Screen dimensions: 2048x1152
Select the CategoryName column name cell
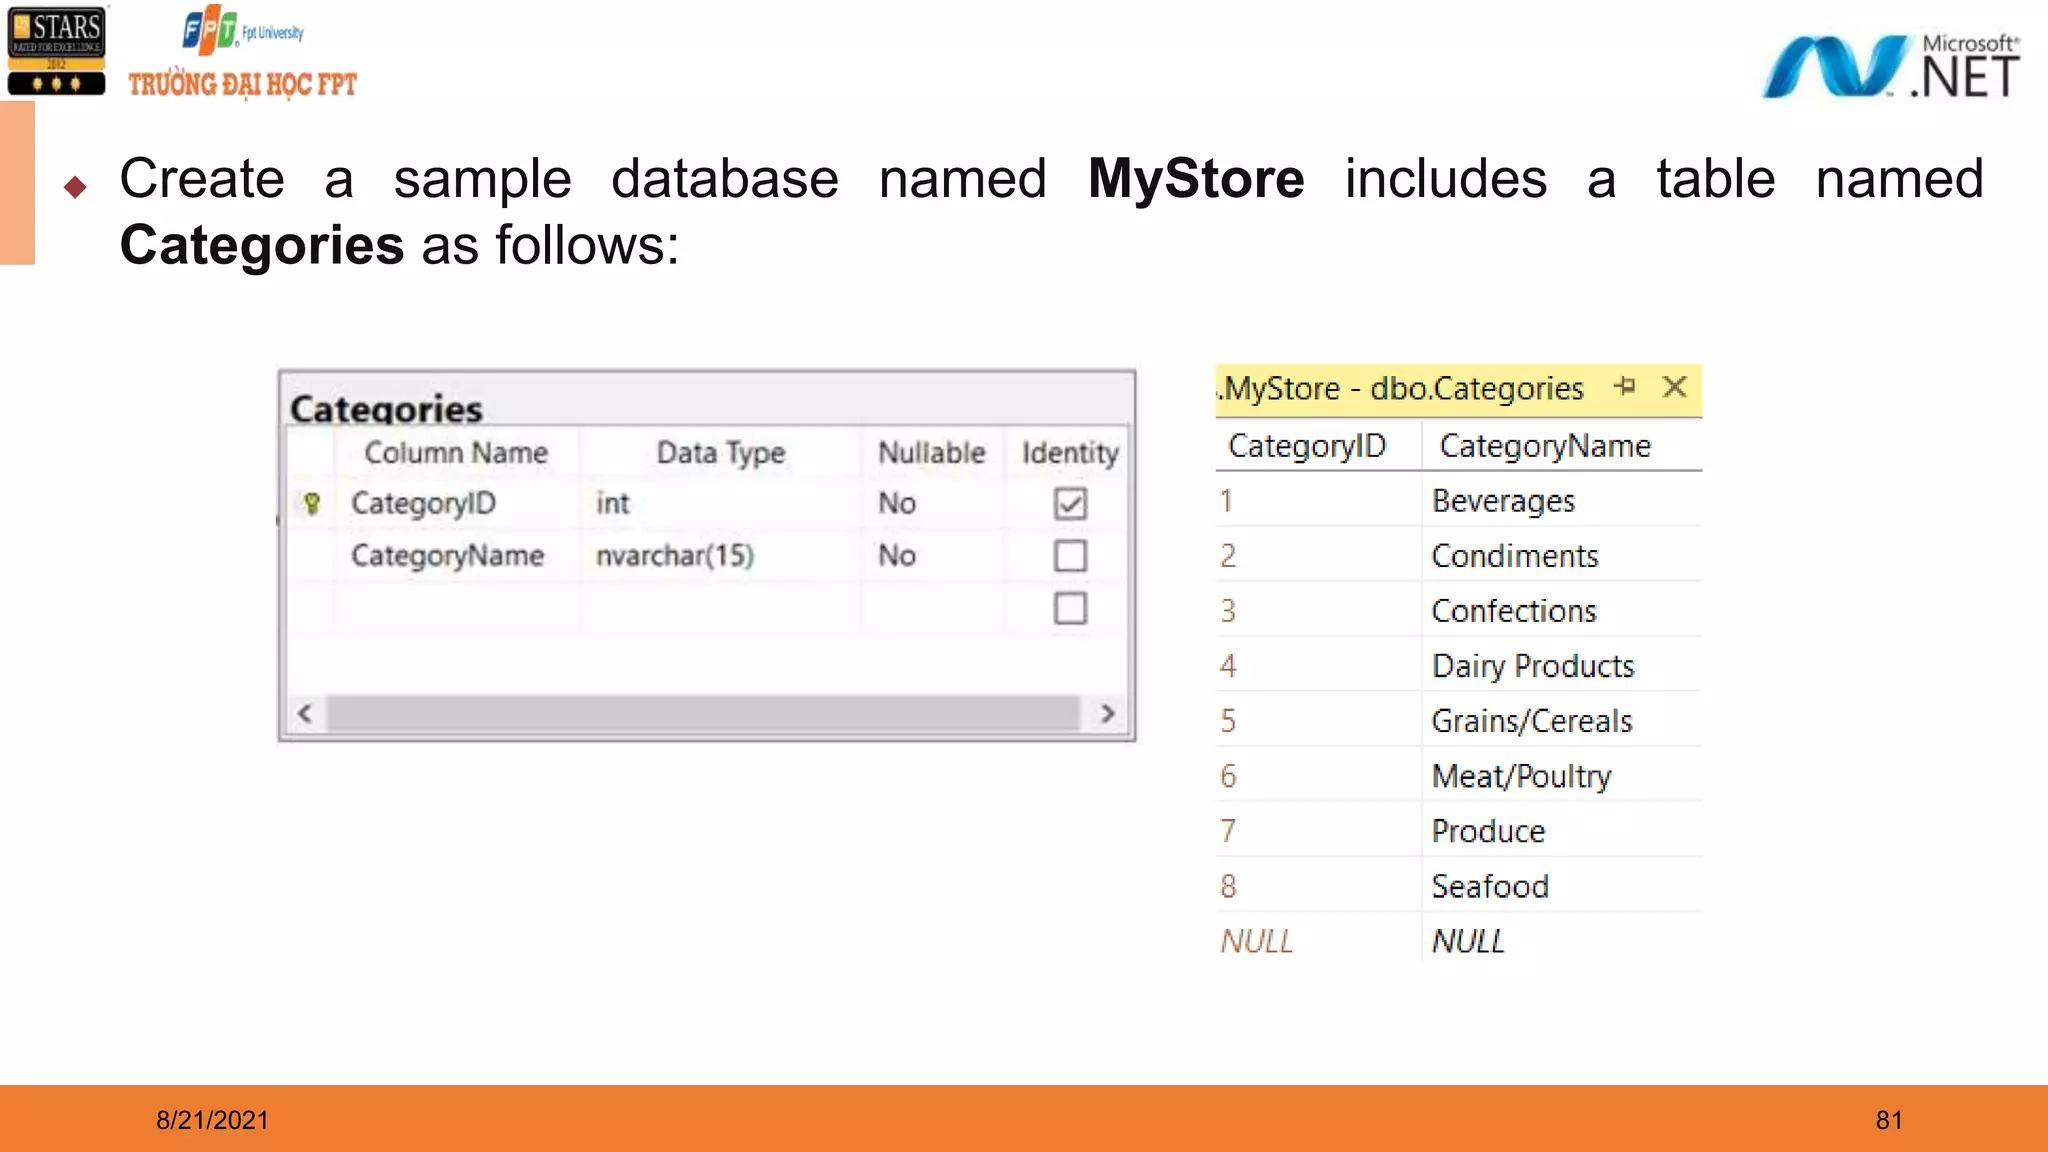click(x=456, y=556)
